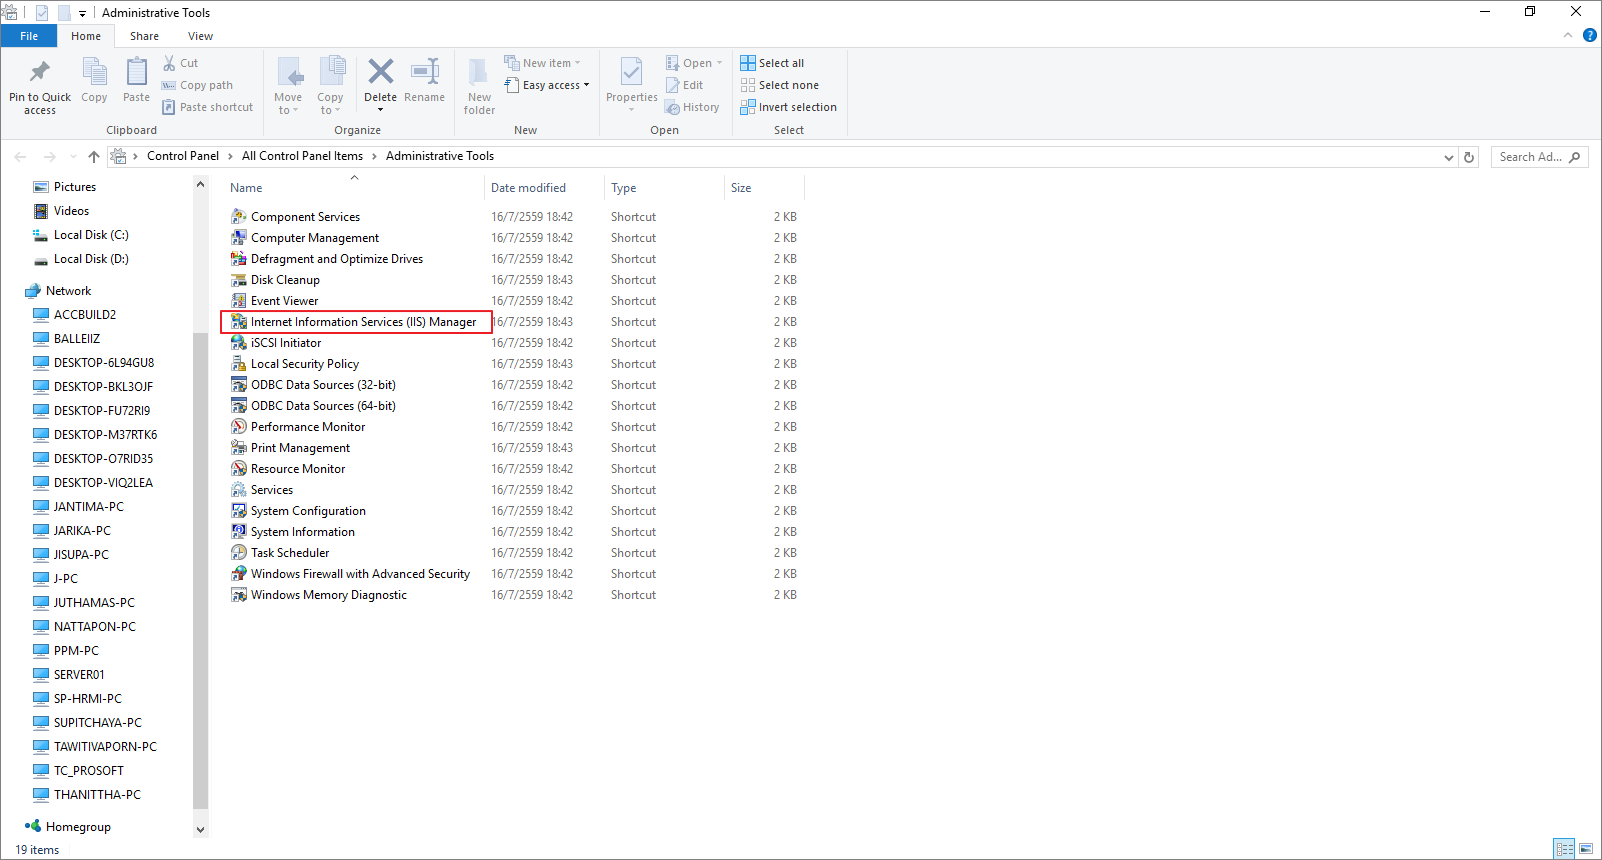Click the Help question mark icon
This screenshot has width=1602, height=860.
[1590, 35]
